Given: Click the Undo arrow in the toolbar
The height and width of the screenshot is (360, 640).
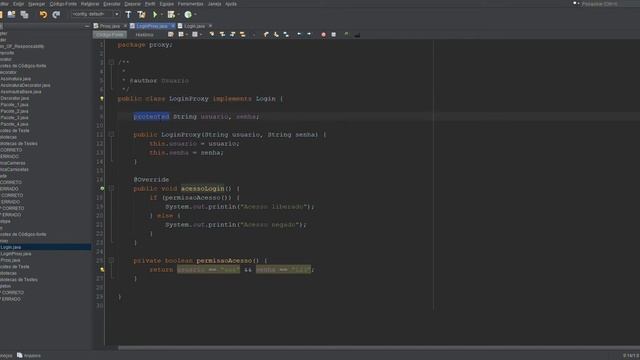Looking at the screenshot, I should [x=43, y=15].
